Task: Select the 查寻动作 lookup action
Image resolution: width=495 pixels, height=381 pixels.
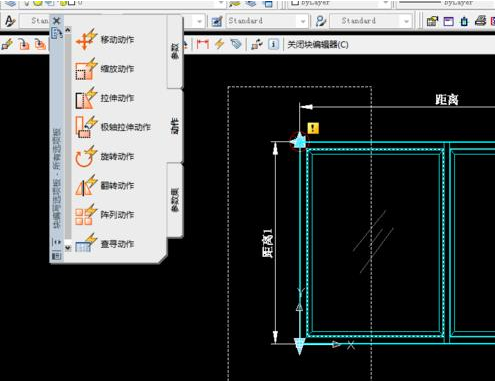Action: tap(105, 244)
